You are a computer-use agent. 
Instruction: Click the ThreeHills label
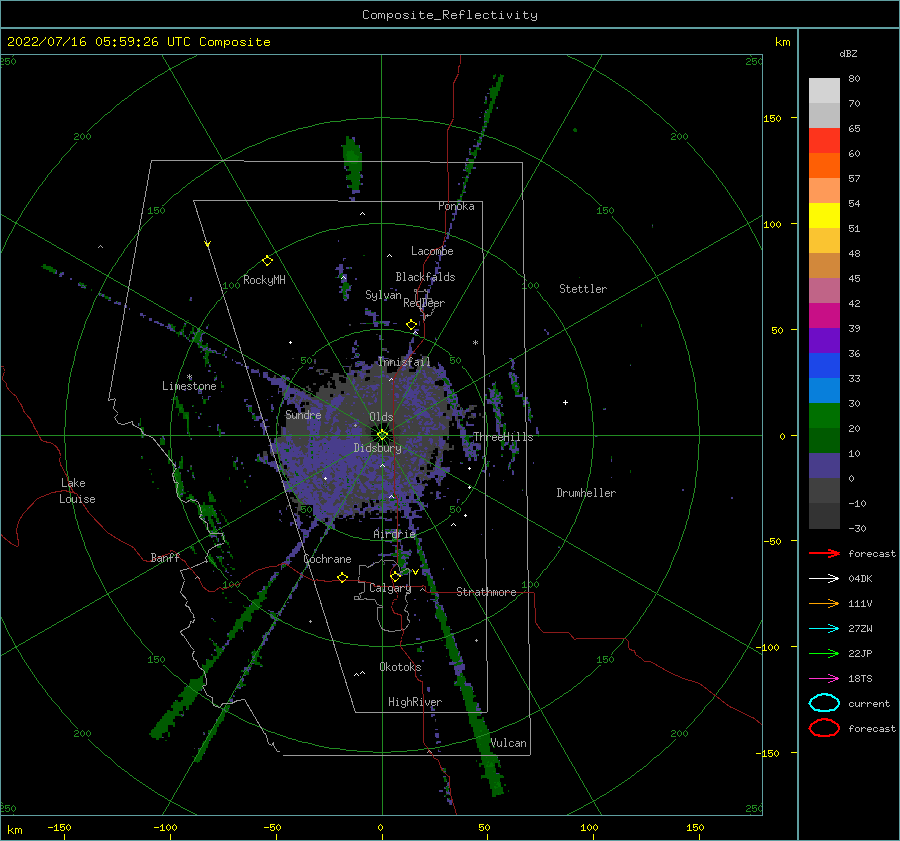(x=503, y=437)
